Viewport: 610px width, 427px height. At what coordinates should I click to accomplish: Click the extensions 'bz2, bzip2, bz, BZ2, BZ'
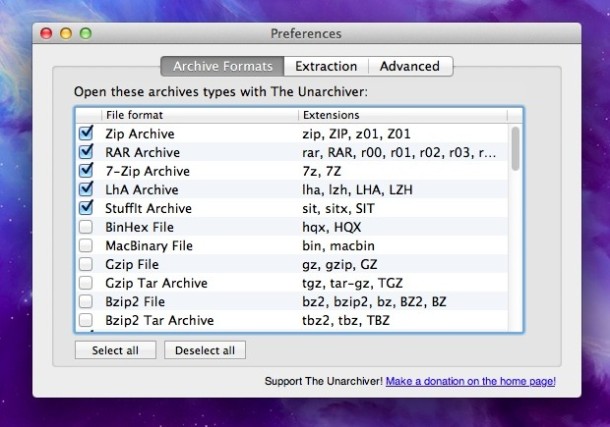(374, 302)
